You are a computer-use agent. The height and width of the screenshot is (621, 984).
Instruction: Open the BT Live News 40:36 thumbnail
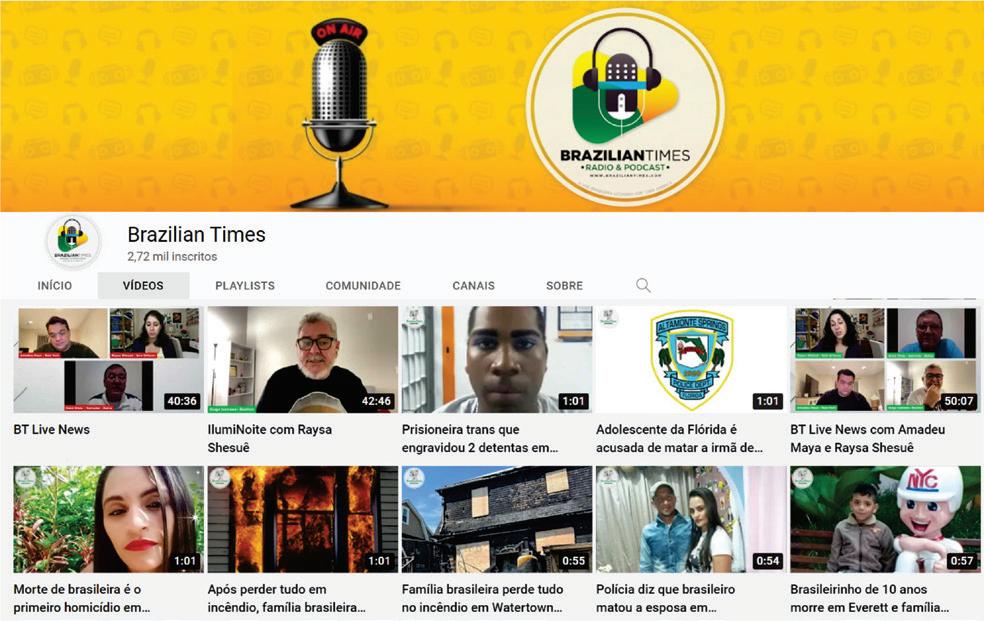pos(109,359)
